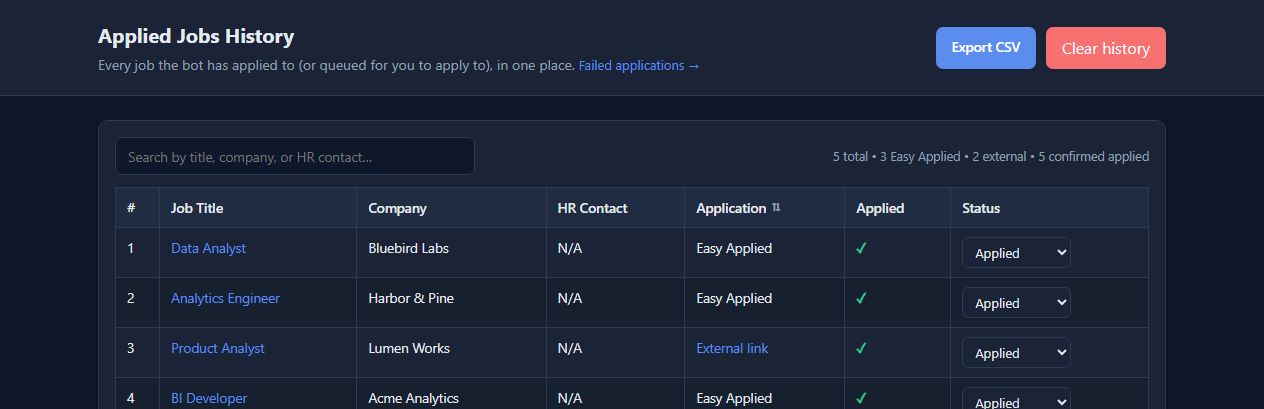Click the N/A contact for Bluebird Labs

pyautogui.click(x=570, y=248)
